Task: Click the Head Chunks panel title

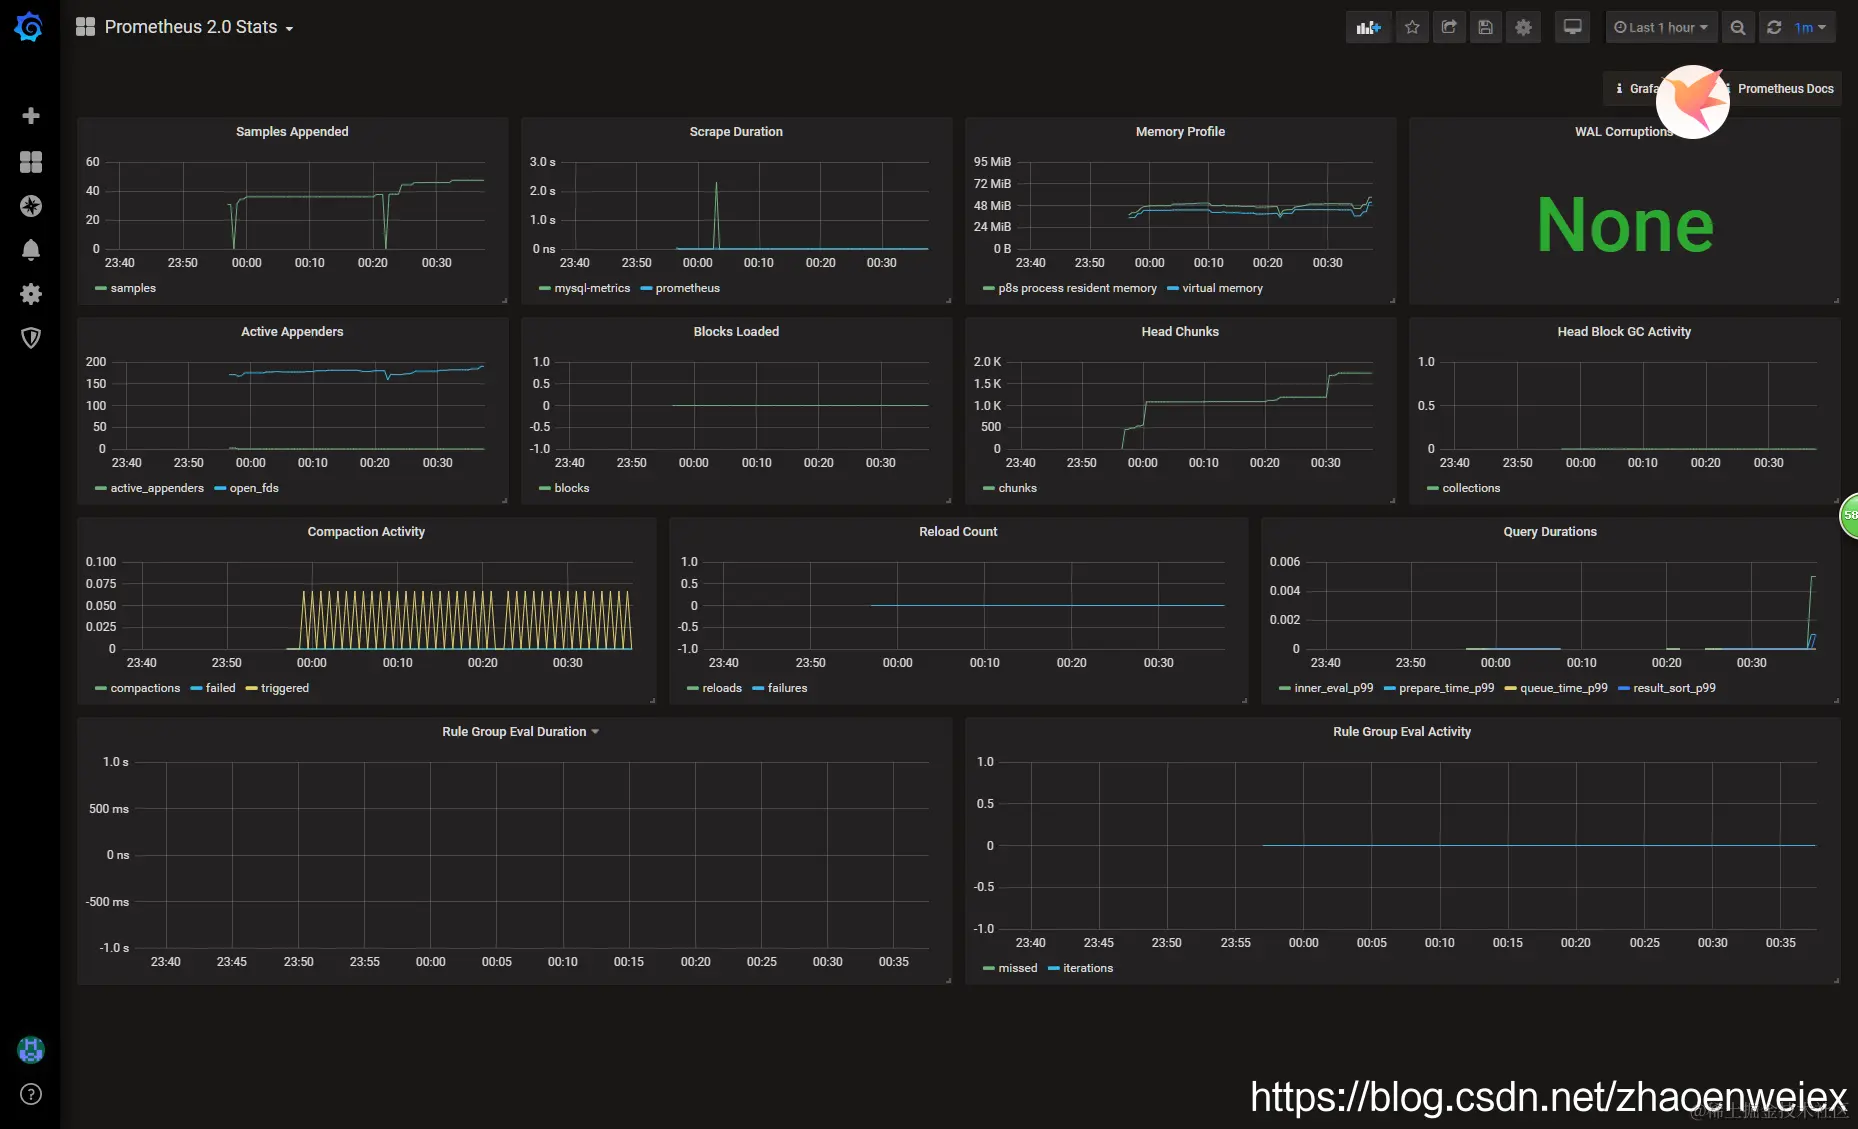Action: [x=1180, y=332]
